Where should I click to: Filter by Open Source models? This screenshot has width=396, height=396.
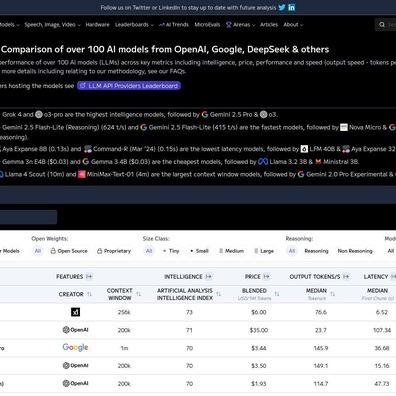69,251
